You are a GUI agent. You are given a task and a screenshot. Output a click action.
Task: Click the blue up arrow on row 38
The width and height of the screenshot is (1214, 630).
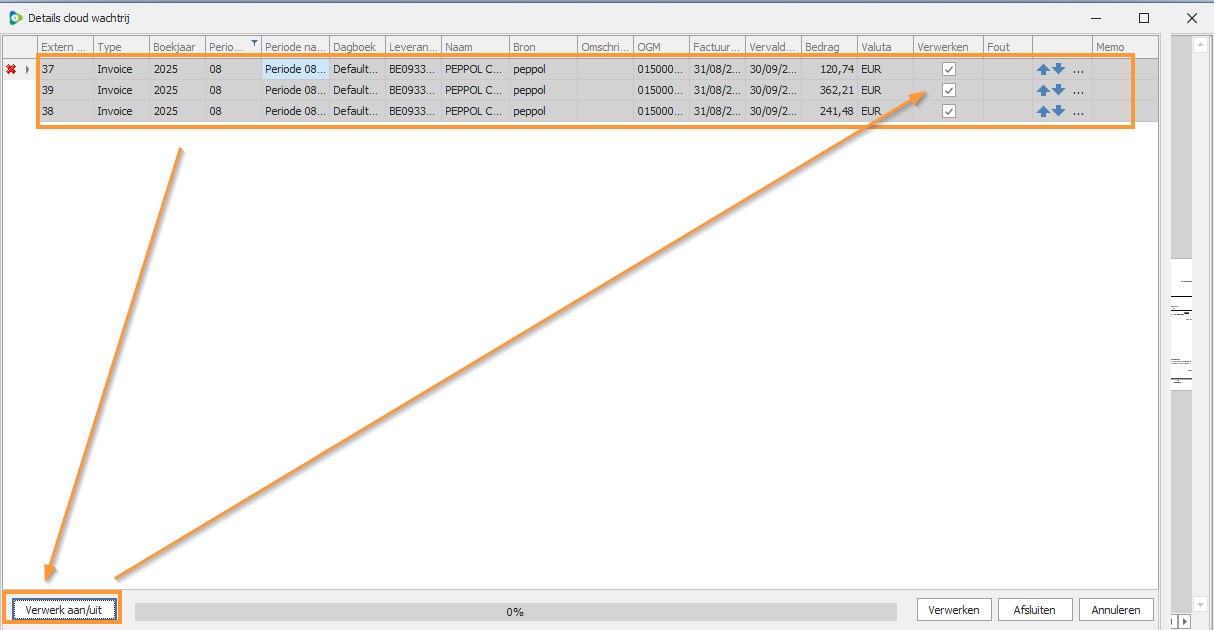1043,111
